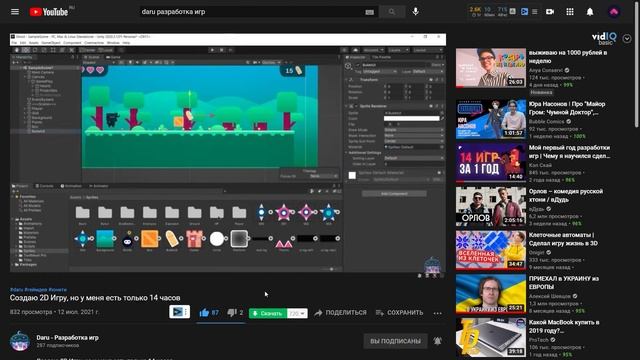The image size is (640, 360).
Task: Click the grey extension icon beside vidIQ stats
Action: [513, 12]
